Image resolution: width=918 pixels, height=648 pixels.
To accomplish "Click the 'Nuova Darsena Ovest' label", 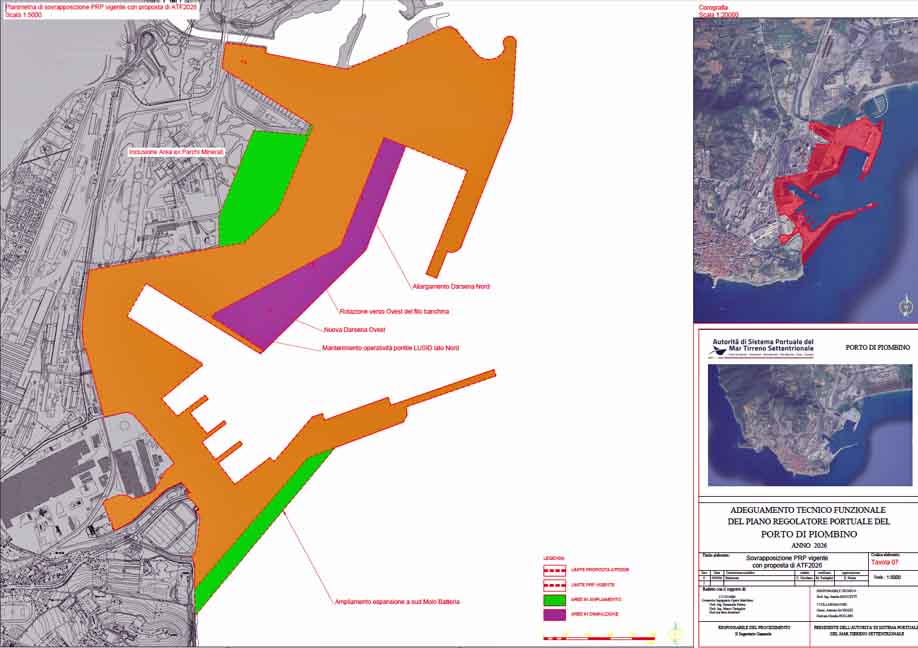I will tap(354, 330).
